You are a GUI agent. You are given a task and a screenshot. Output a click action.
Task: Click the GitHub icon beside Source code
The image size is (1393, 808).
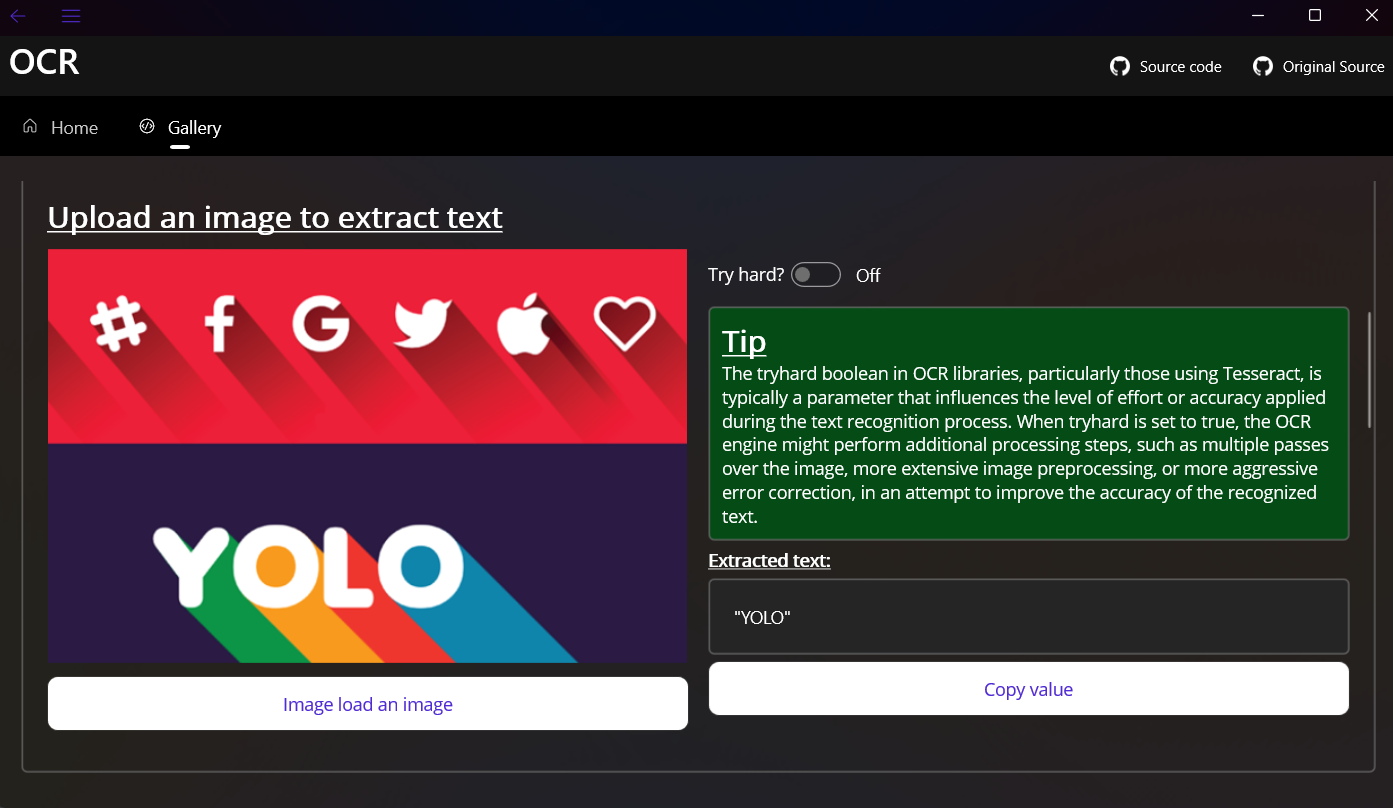1120,67
